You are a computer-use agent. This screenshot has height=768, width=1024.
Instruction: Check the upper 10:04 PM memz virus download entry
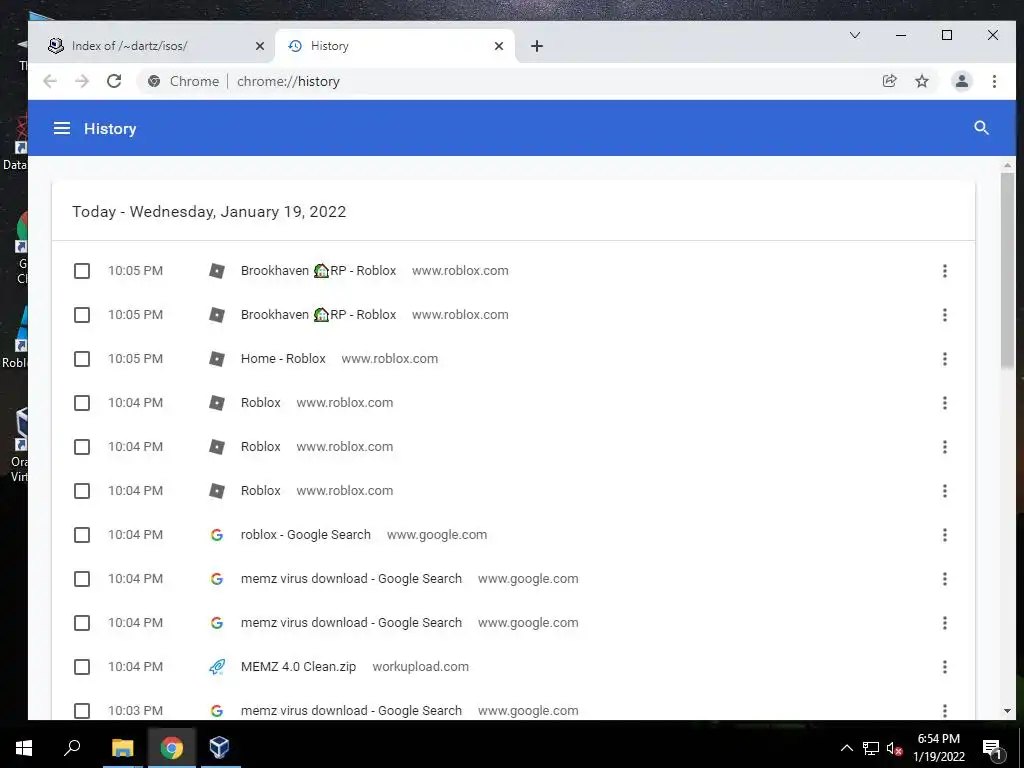82,579
